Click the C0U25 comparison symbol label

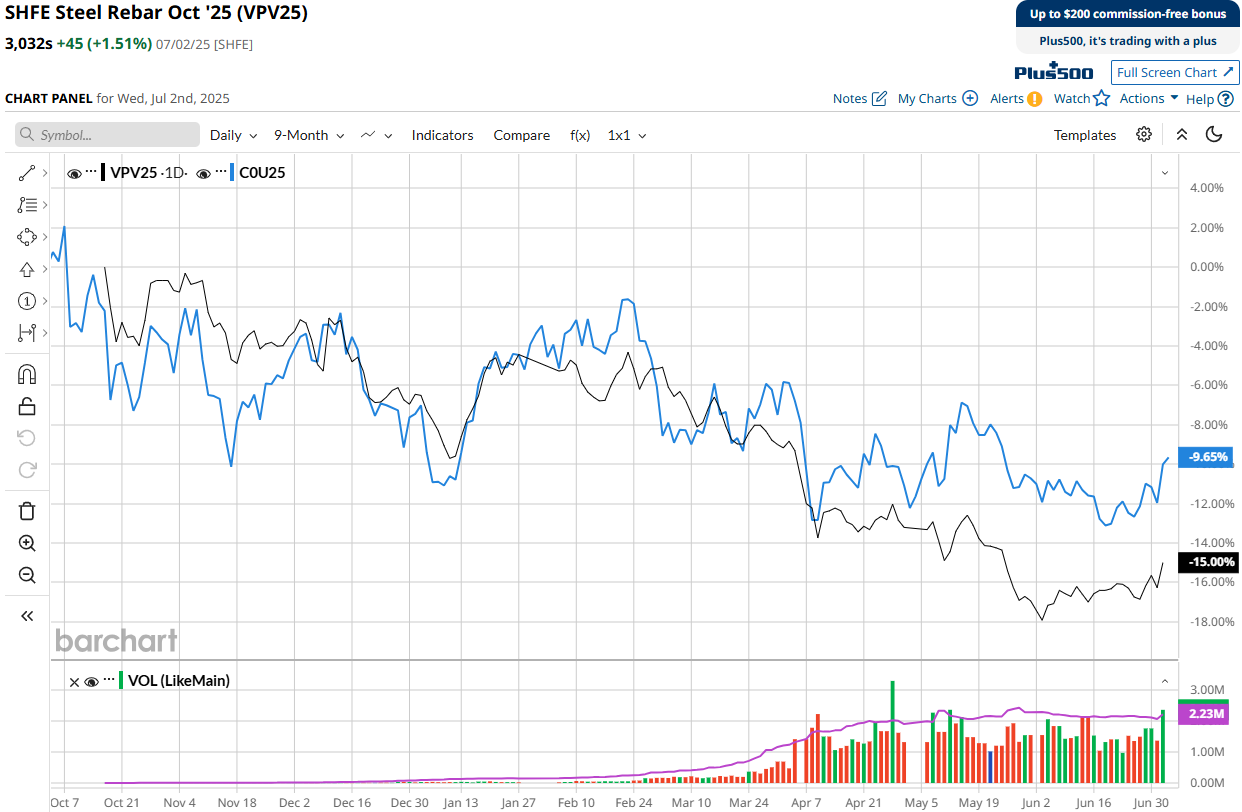pyautogui.click(x=262, y=172)
